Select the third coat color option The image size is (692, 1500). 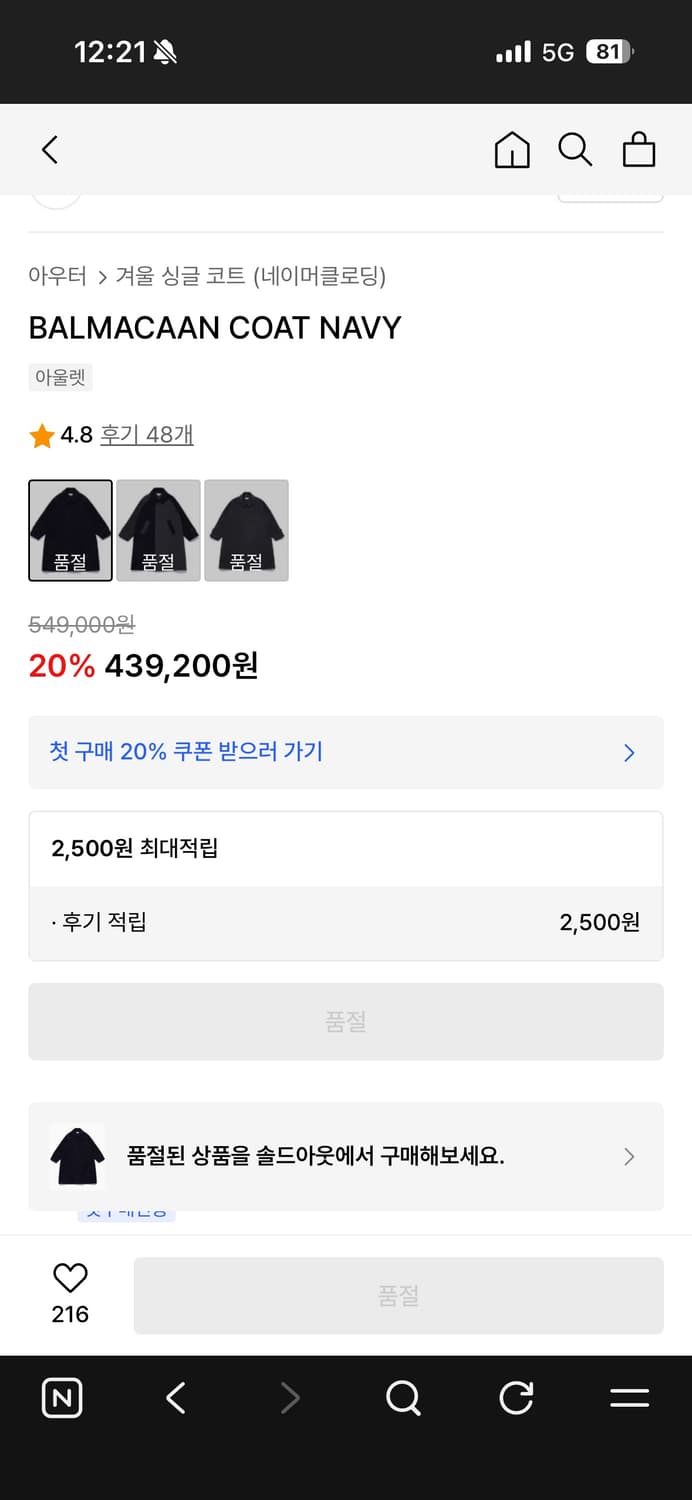[246, 530]
